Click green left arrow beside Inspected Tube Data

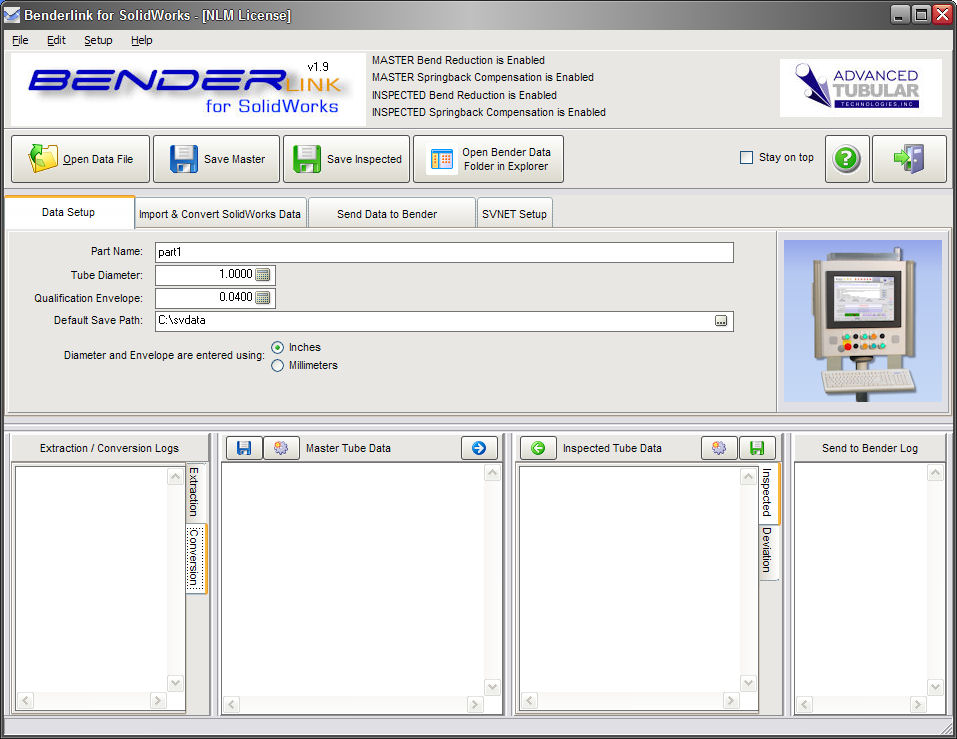(538, 448)
